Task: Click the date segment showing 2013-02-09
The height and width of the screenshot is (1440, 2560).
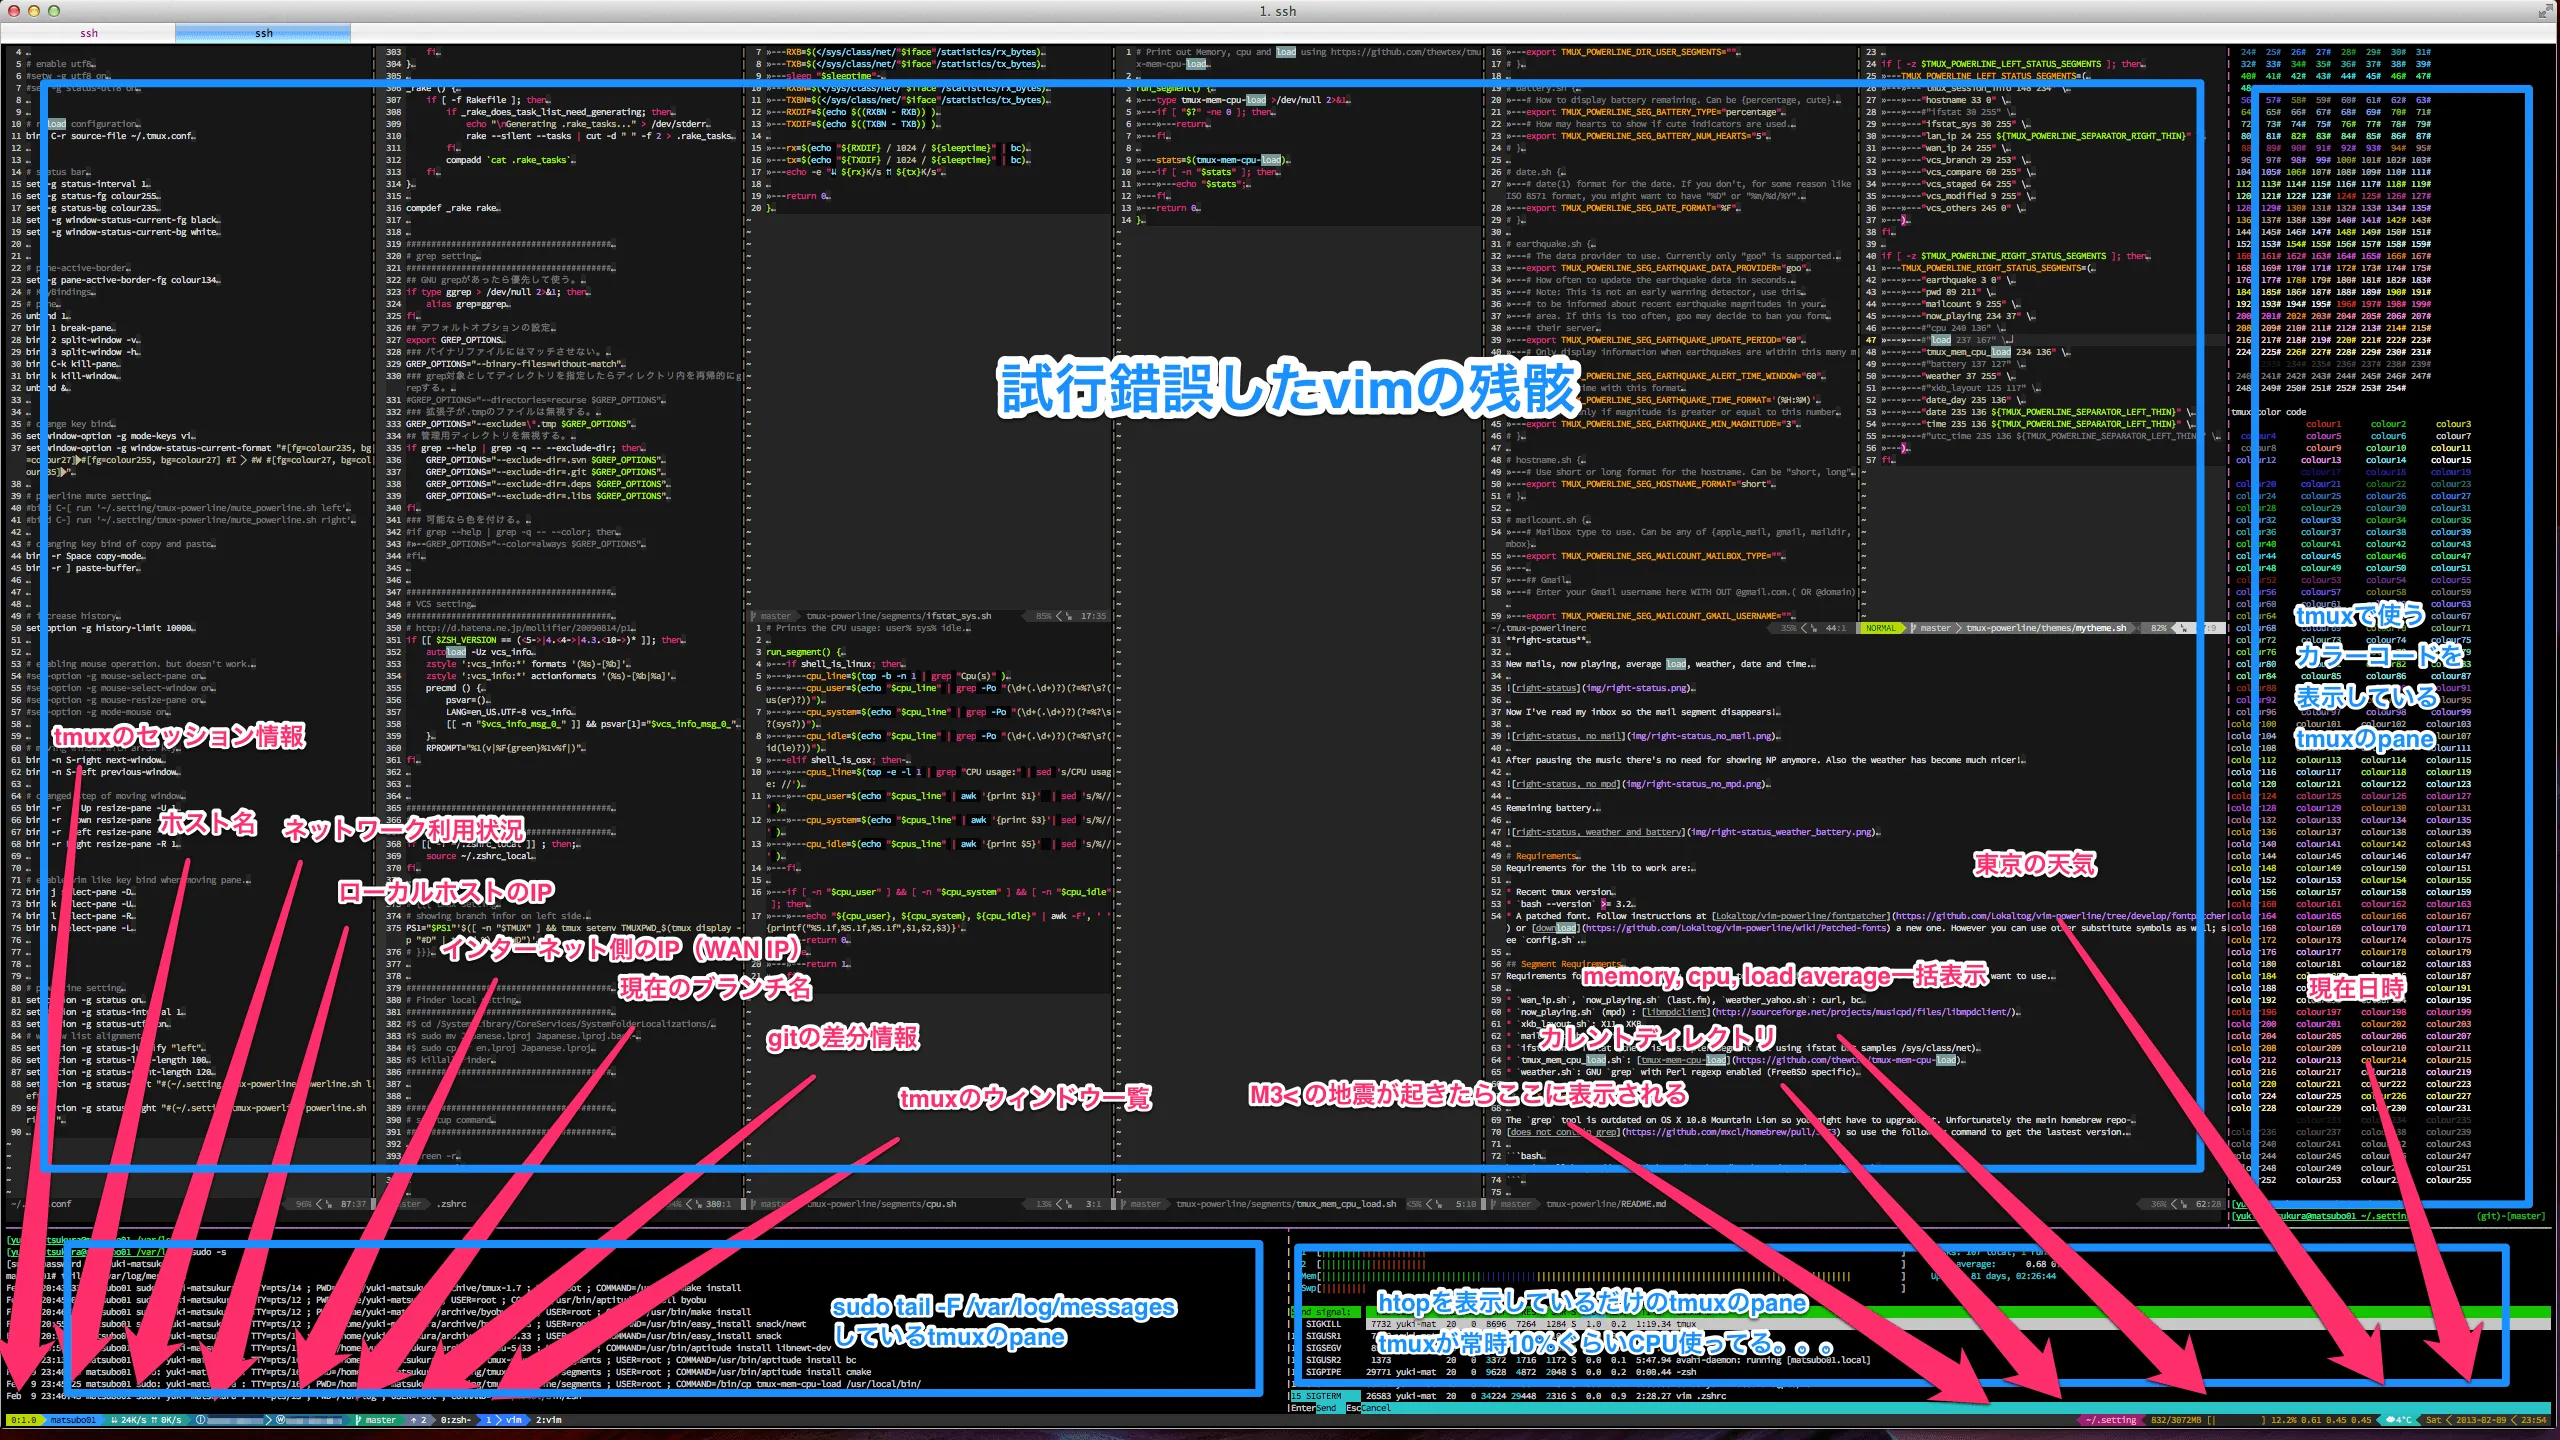Action: point(2482,1419)
